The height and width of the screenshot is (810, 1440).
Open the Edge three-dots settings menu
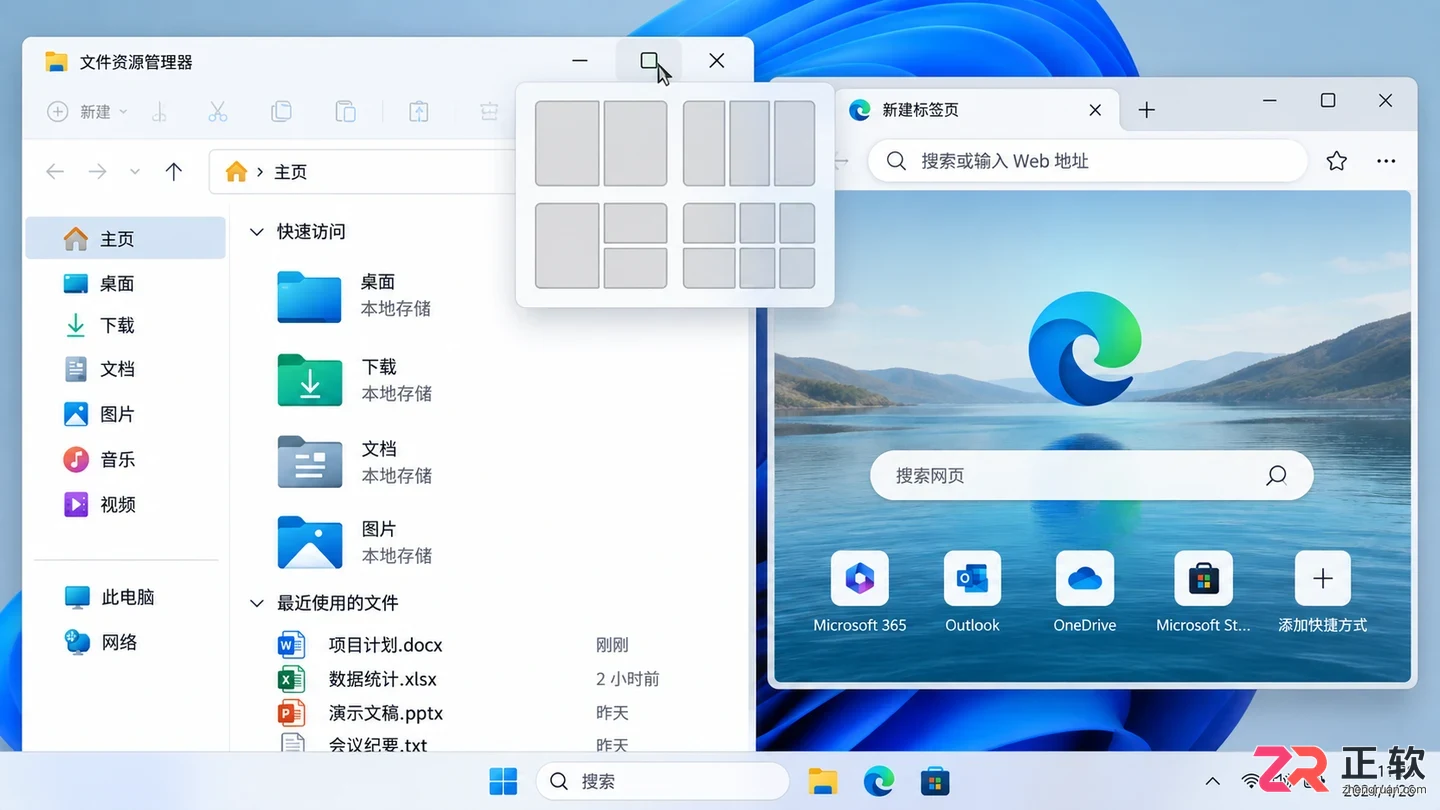coord(1386,161)
